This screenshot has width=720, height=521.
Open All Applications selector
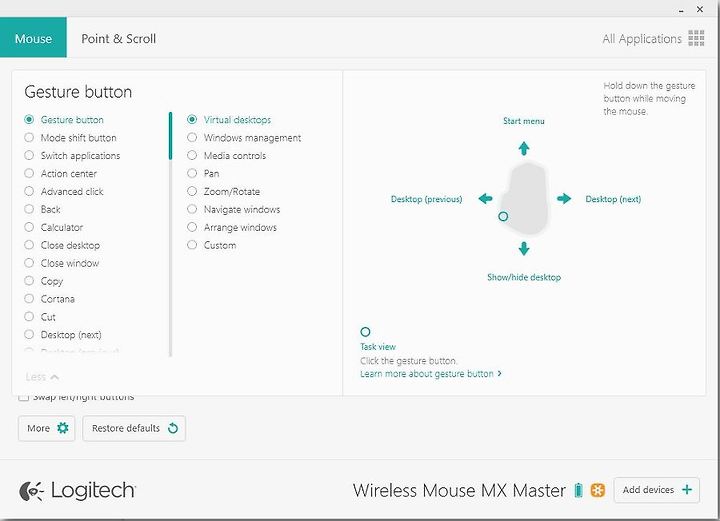[653, 39]
